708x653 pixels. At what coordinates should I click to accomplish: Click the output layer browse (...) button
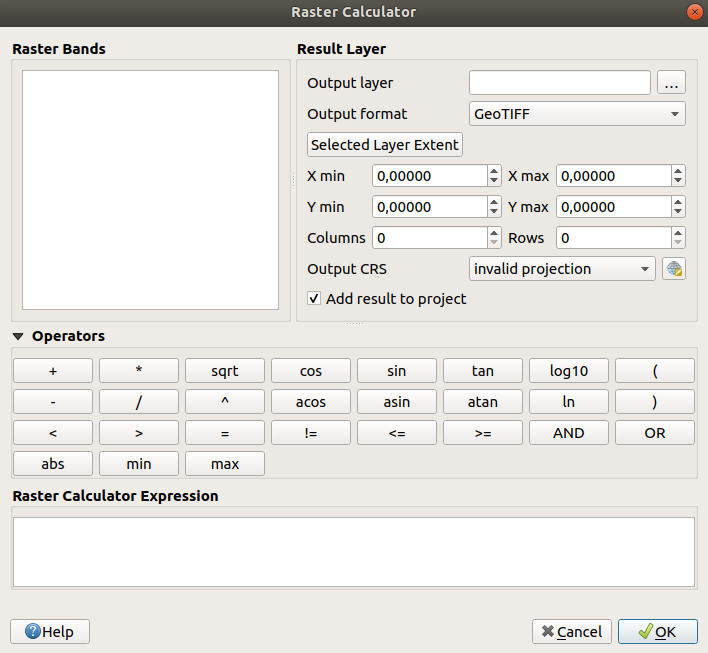coord(671,83)
